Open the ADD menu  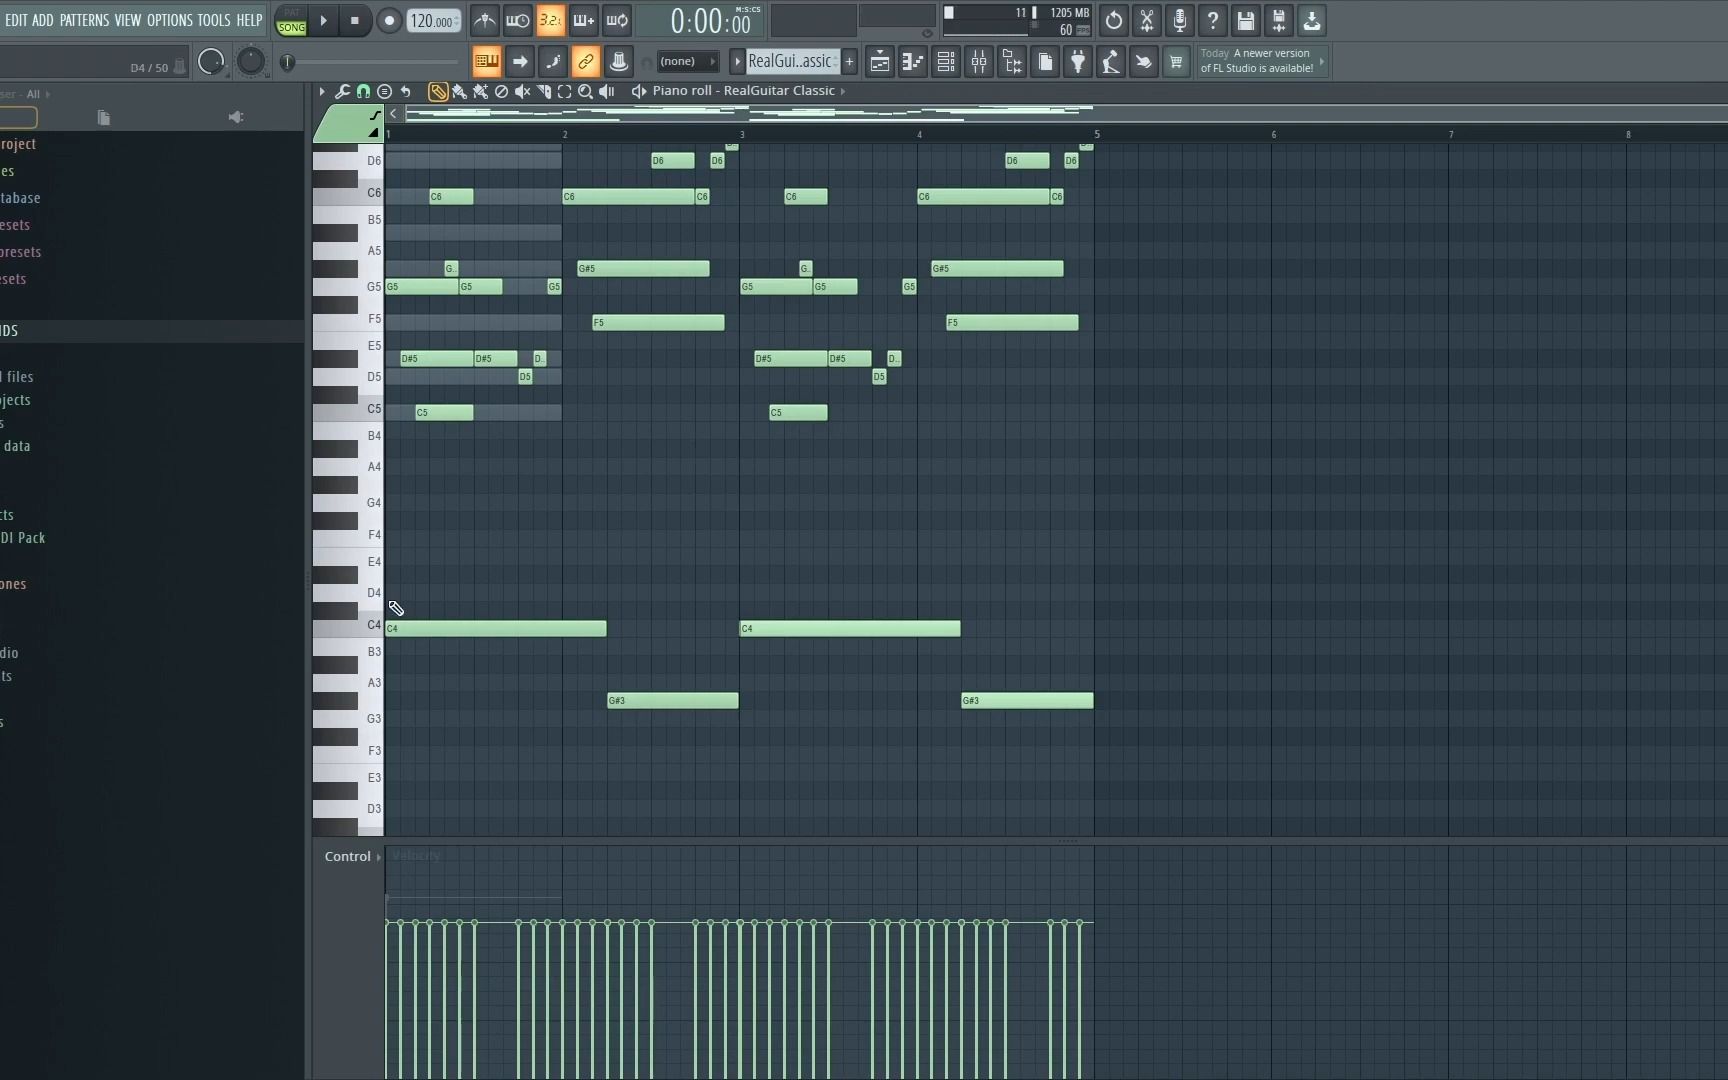[x=43, y=20]
